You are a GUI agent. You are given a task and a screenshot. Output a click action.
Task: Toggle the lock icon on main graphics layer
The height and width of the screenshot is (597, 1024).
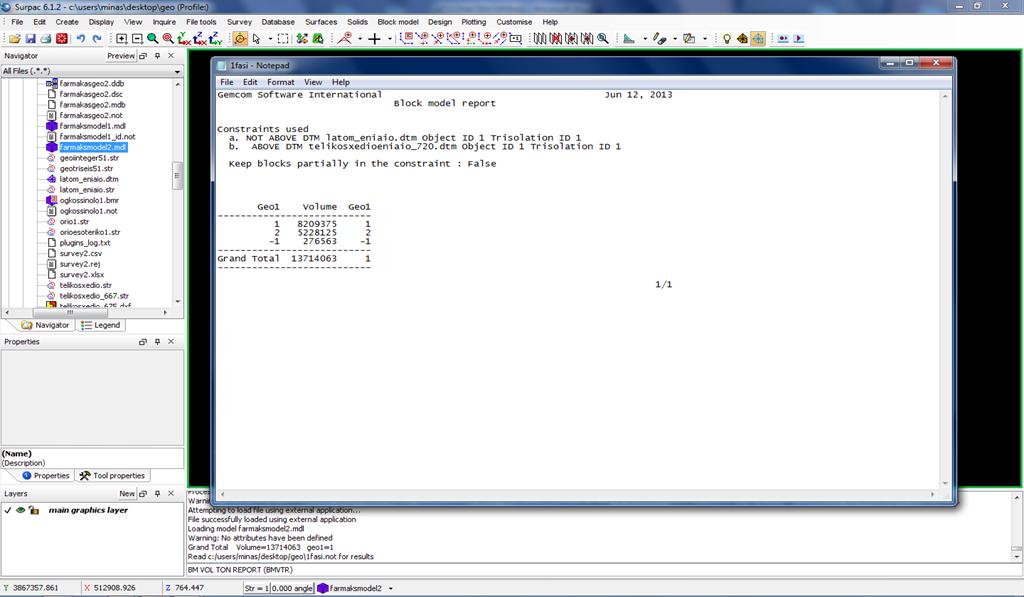[33, 510]
